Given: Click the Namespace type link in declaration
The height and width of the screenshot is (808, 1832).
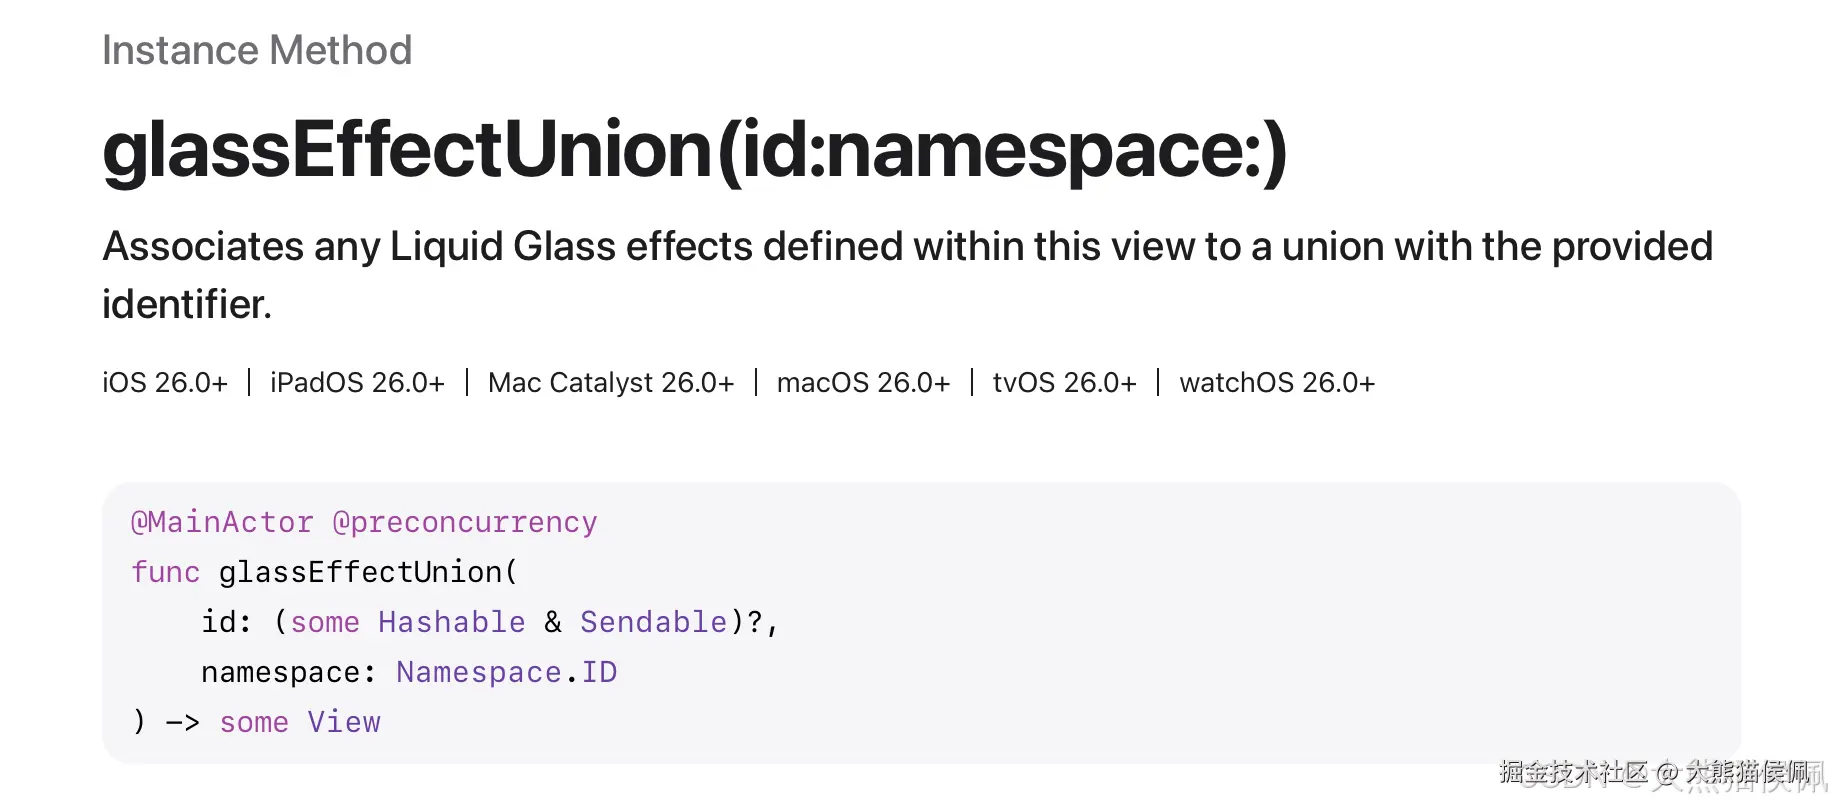Looking at the screenshot, I should 478,672.
